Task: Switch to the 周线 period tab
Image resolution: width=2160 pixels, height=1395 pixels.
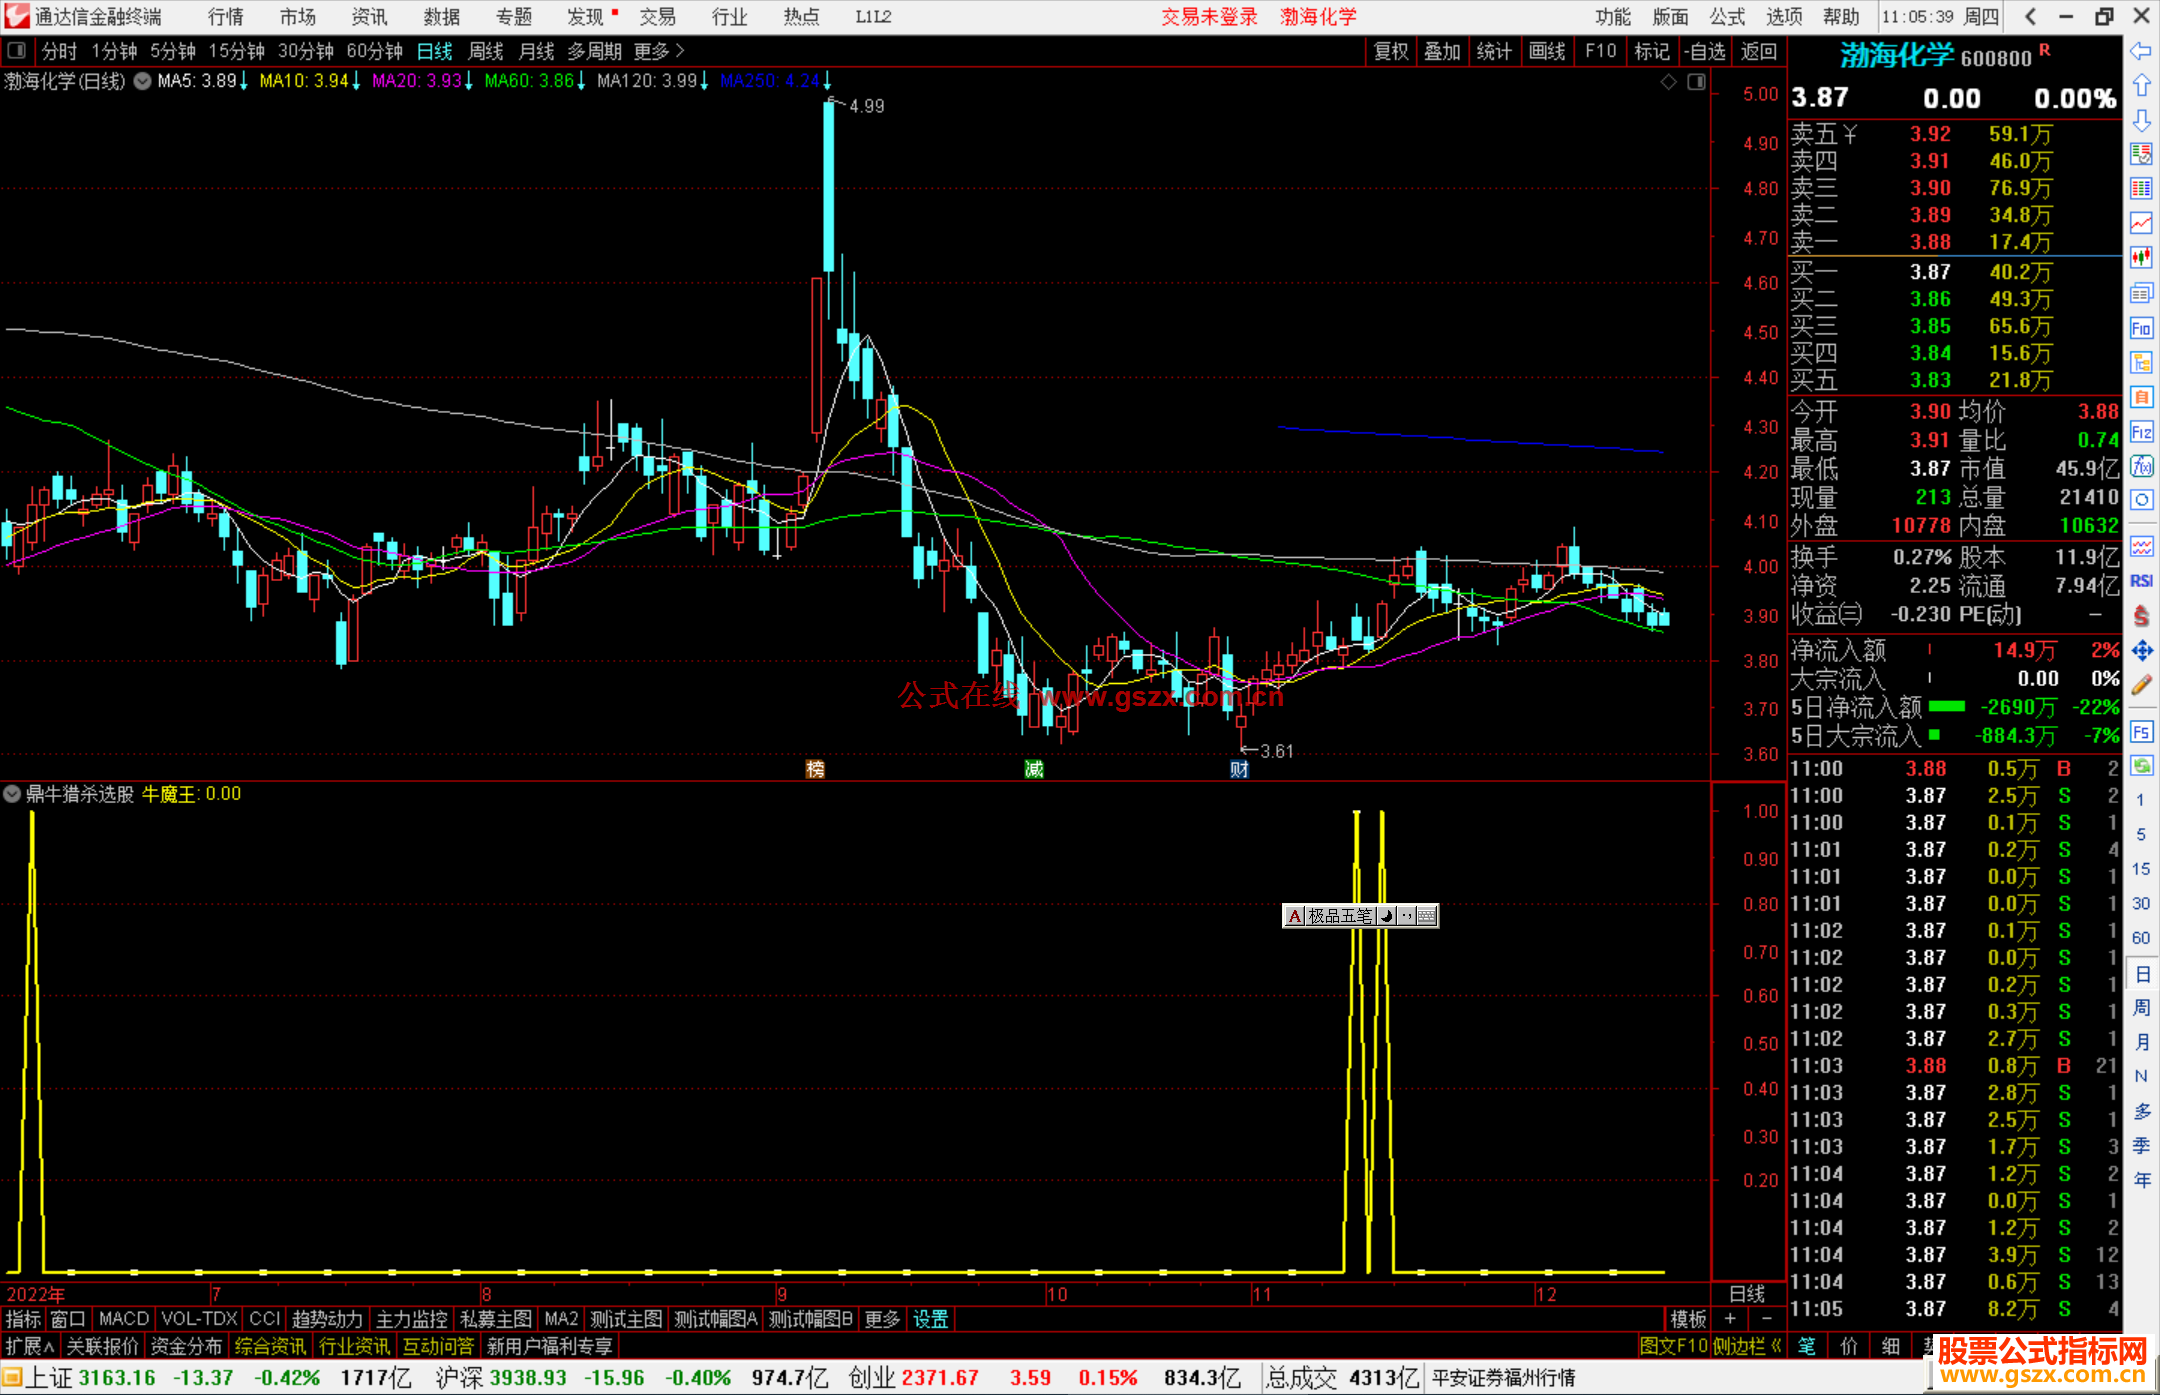Action: point(485,51)
